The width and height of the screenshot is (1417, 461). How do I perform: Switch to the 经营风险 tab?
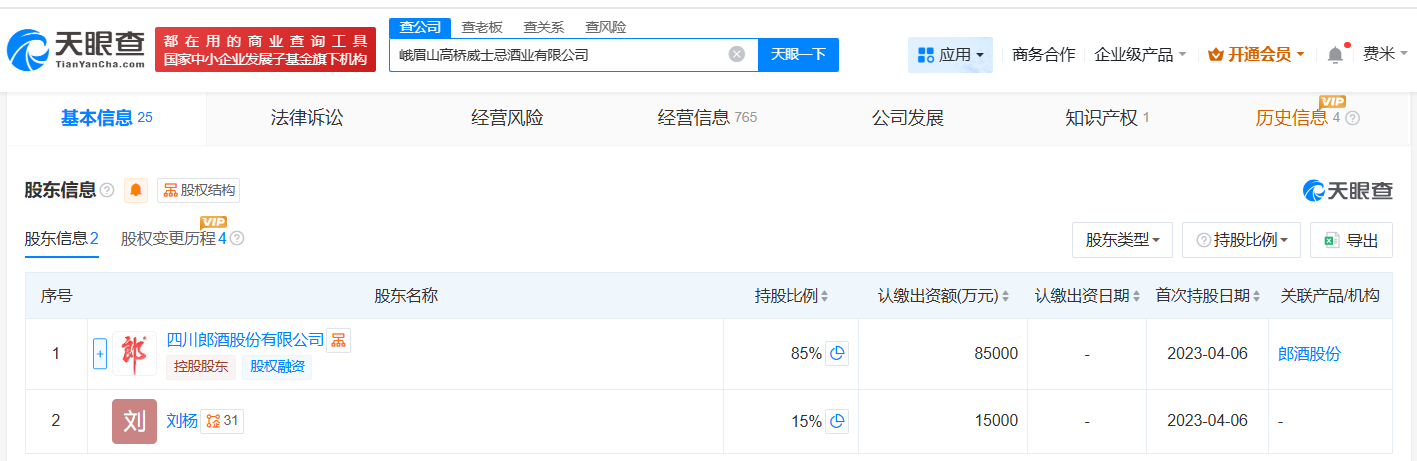(x=507, y=118)
